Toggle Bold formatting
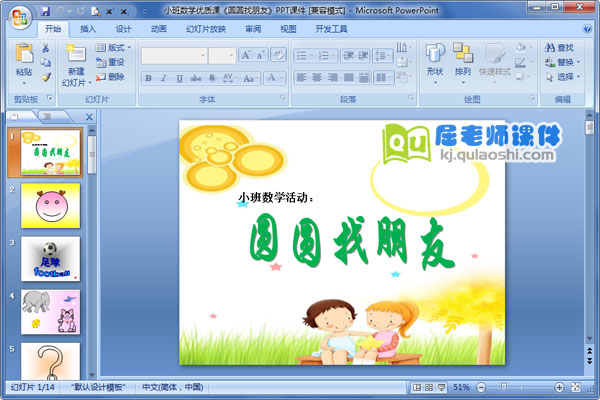Image resolution: width=600 pixels, height=400 pixels. (x=148, y=78)
